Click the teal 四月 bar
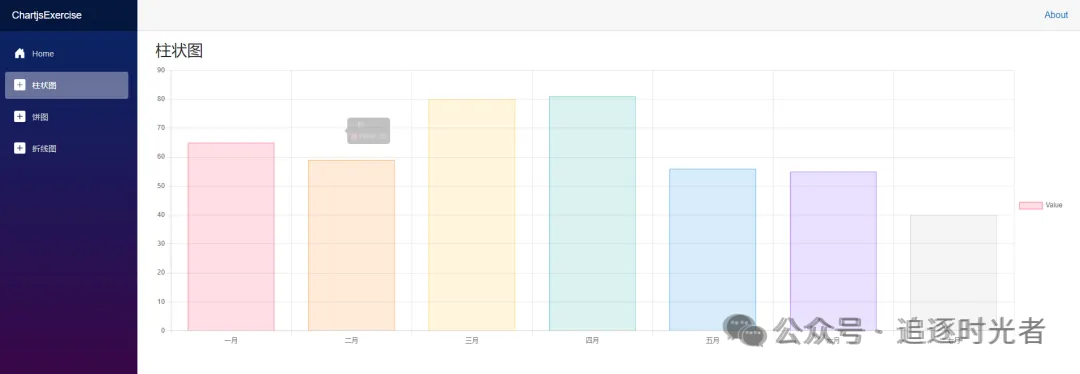This screenshot has height=374, width=1080. tap(592, 214)
